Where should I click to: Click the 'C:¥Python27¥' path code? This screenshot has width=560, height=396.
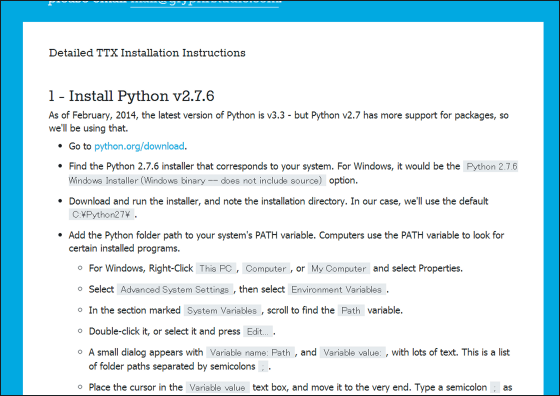[x=101, y=215]
